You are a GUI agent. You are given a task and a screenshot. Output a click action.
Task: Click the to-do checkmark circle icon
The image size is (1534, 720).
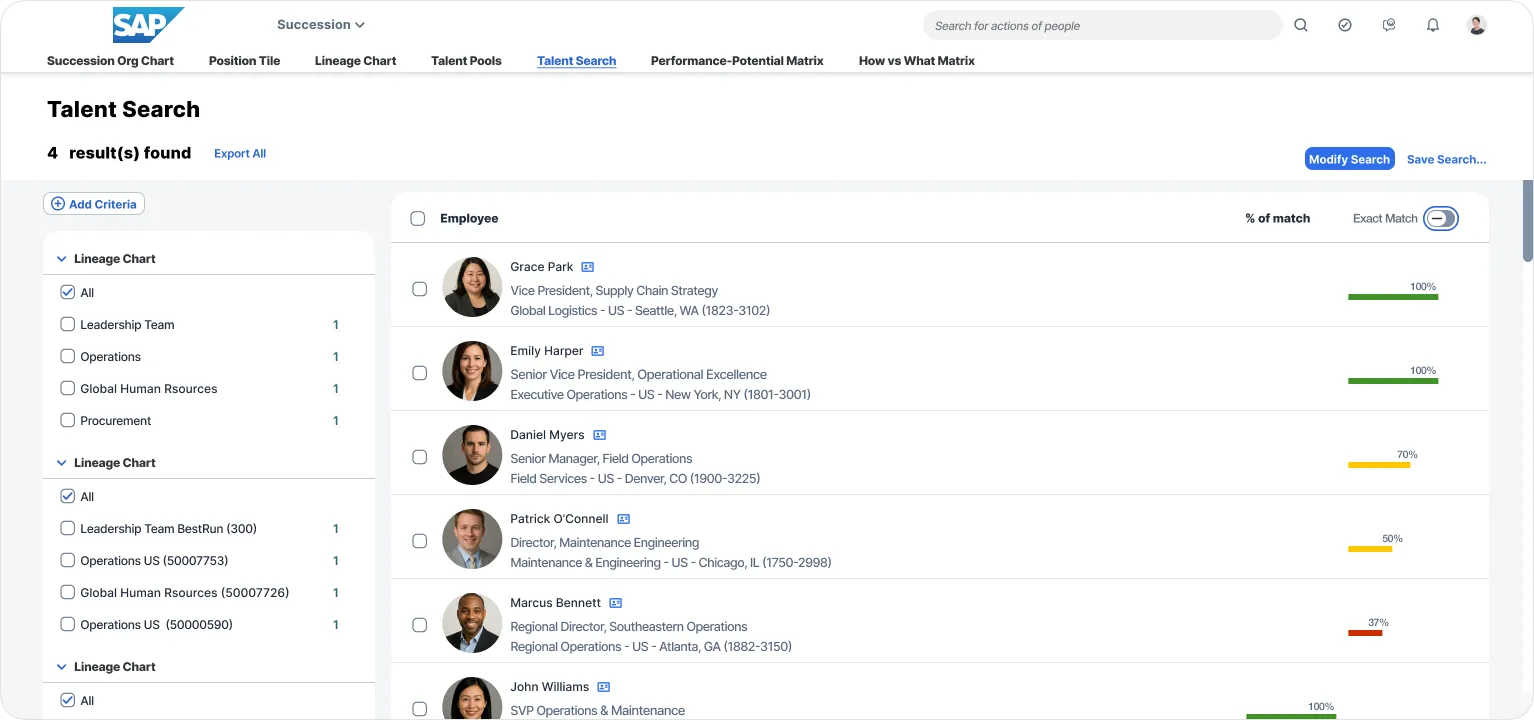pyautogui.click(x=1344, y=25)
